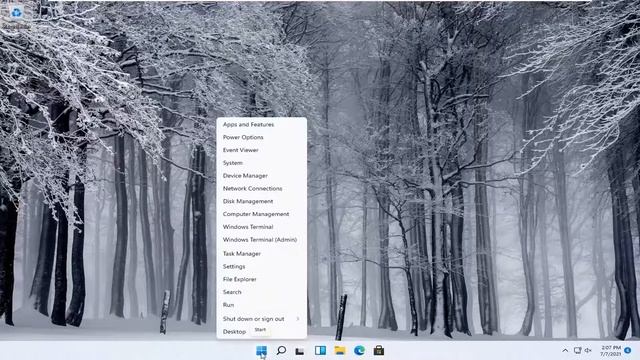Open Event Viewer menu item
640x360 pixels.
(x=262, y=150)
